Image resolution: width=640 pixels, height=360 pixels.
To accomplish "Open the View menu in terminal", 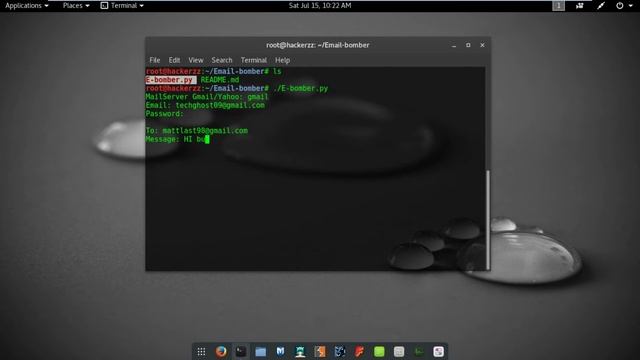I will [x=196, y=60].
